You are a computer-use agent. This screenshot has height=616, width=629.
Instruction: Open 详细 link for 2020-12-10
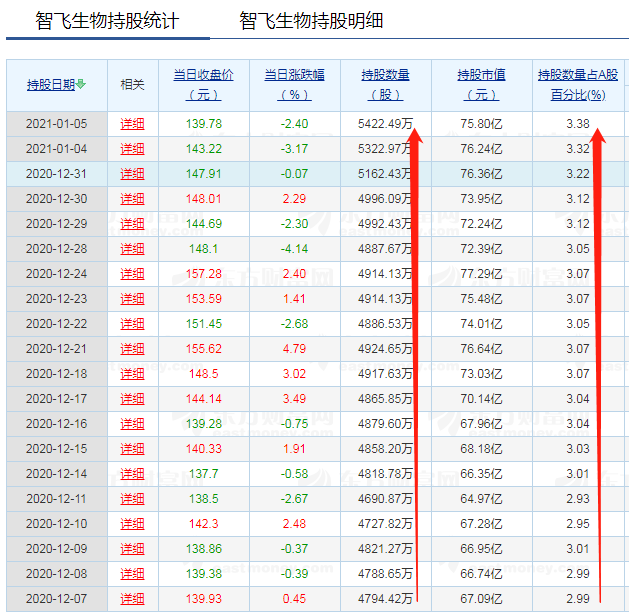click(x=132, y=524)
